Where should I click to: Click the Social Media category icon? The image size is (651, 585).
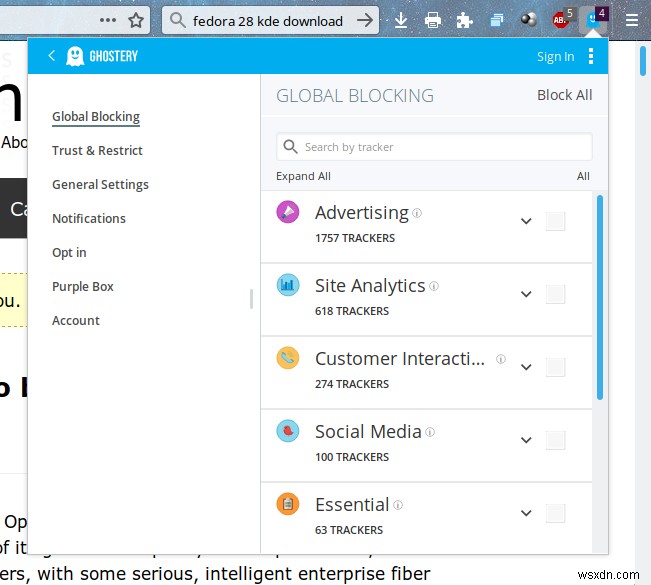click(x=288, y=431)
